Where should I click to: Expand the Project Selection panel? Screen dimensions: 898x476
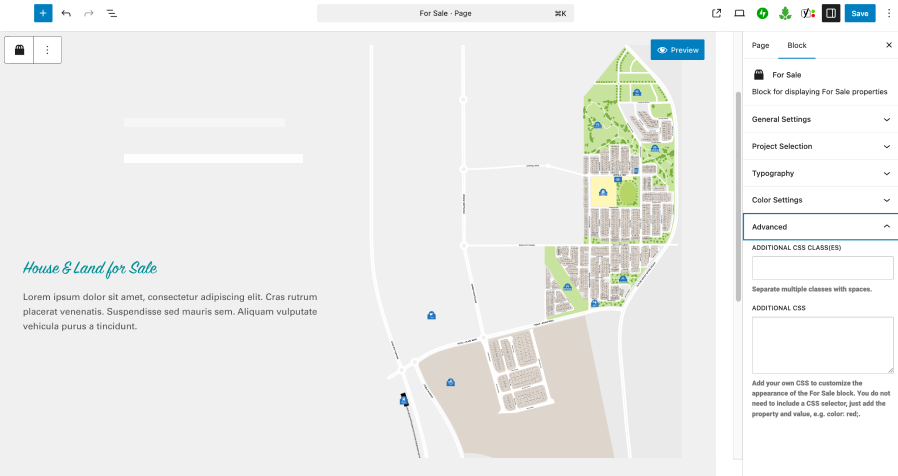click(x=820, y=146)
